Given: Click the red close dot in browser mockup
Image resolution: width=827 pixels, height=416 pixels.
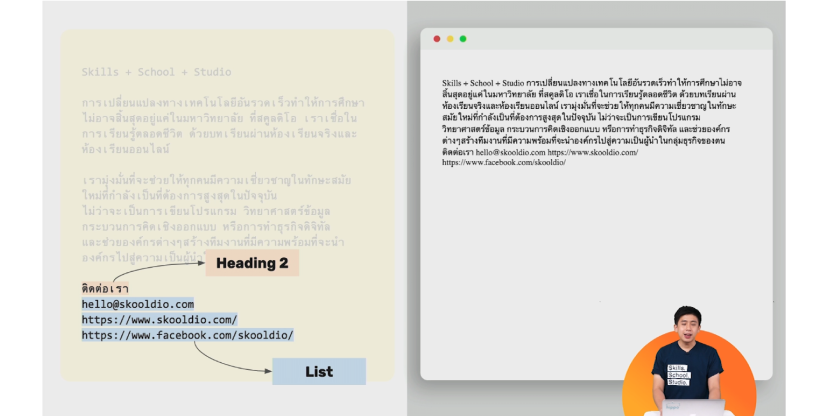Looking at the screenshot, I should (437, 39).
